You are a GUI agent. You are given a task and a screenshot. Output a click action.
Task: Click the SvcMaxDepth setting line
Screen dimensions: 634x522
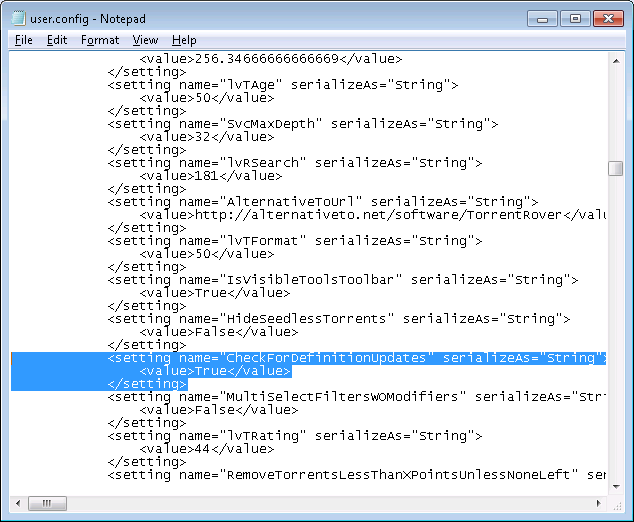[x=302, y=124]
